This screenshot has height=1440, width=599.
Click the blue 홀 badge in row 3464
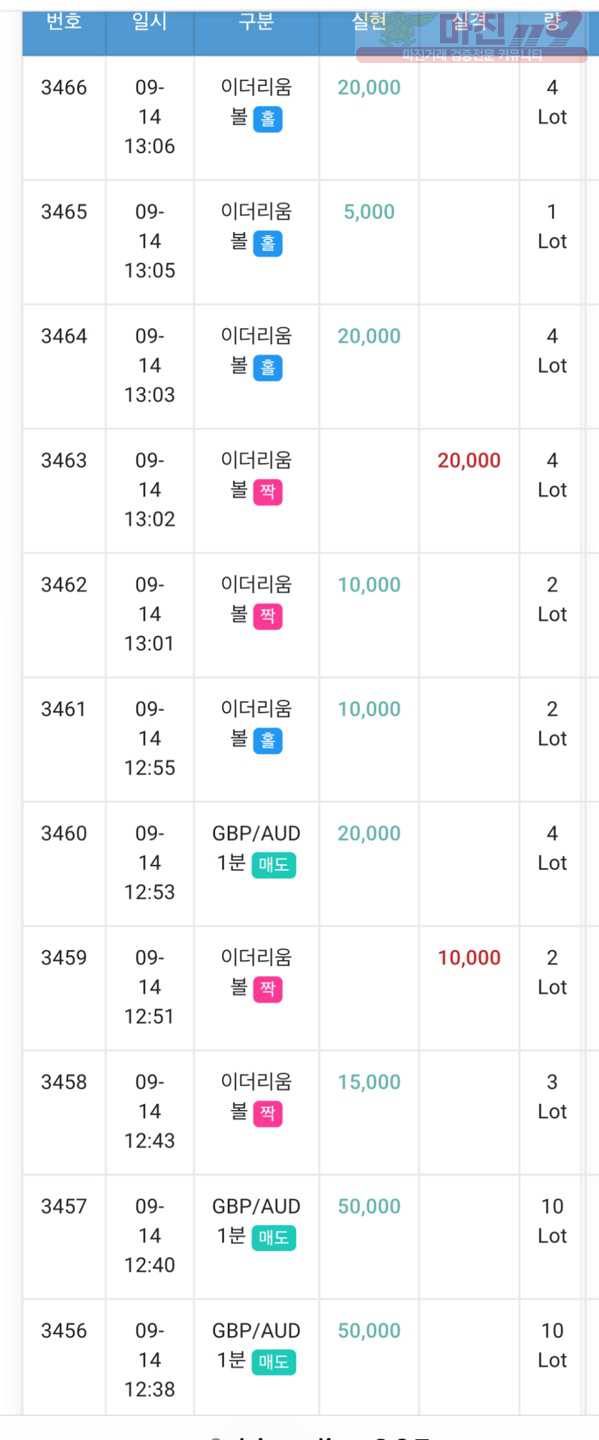coord(267,368)
